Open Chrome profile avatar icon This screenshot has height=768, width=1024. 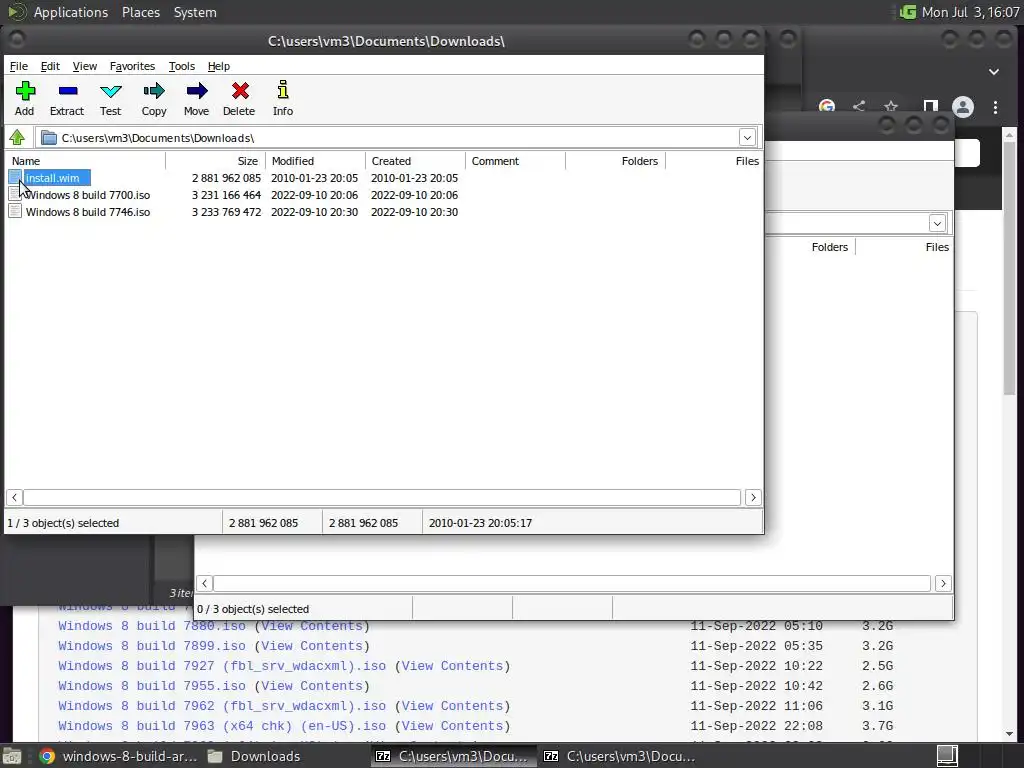click(x=963, y=107)
